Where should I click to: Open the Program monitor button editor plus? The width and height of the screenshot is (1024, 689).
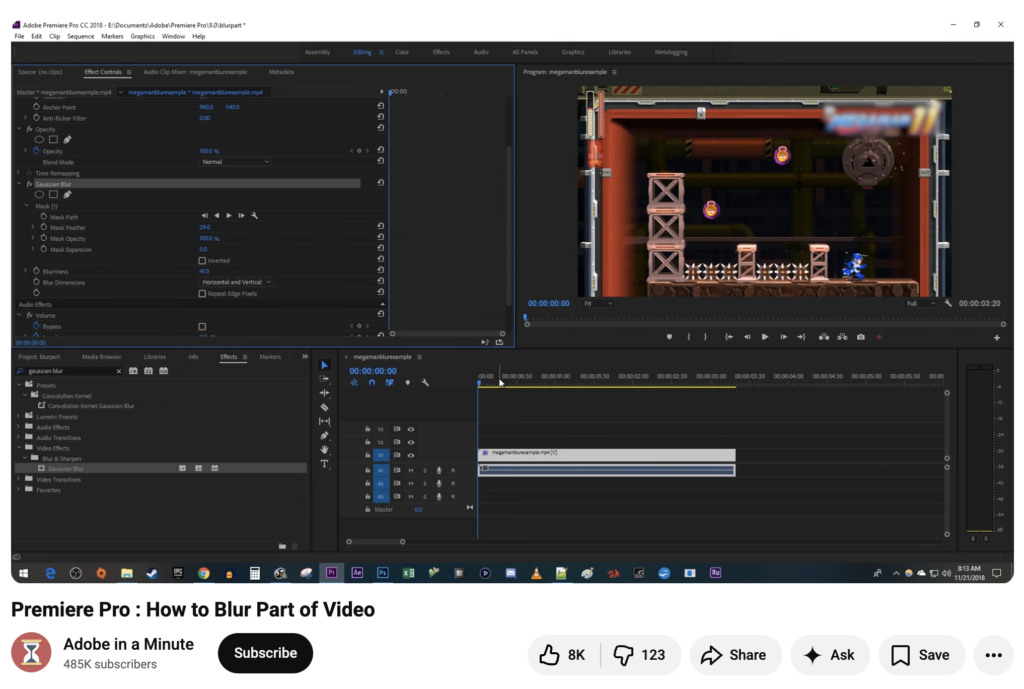pos(997,338)
